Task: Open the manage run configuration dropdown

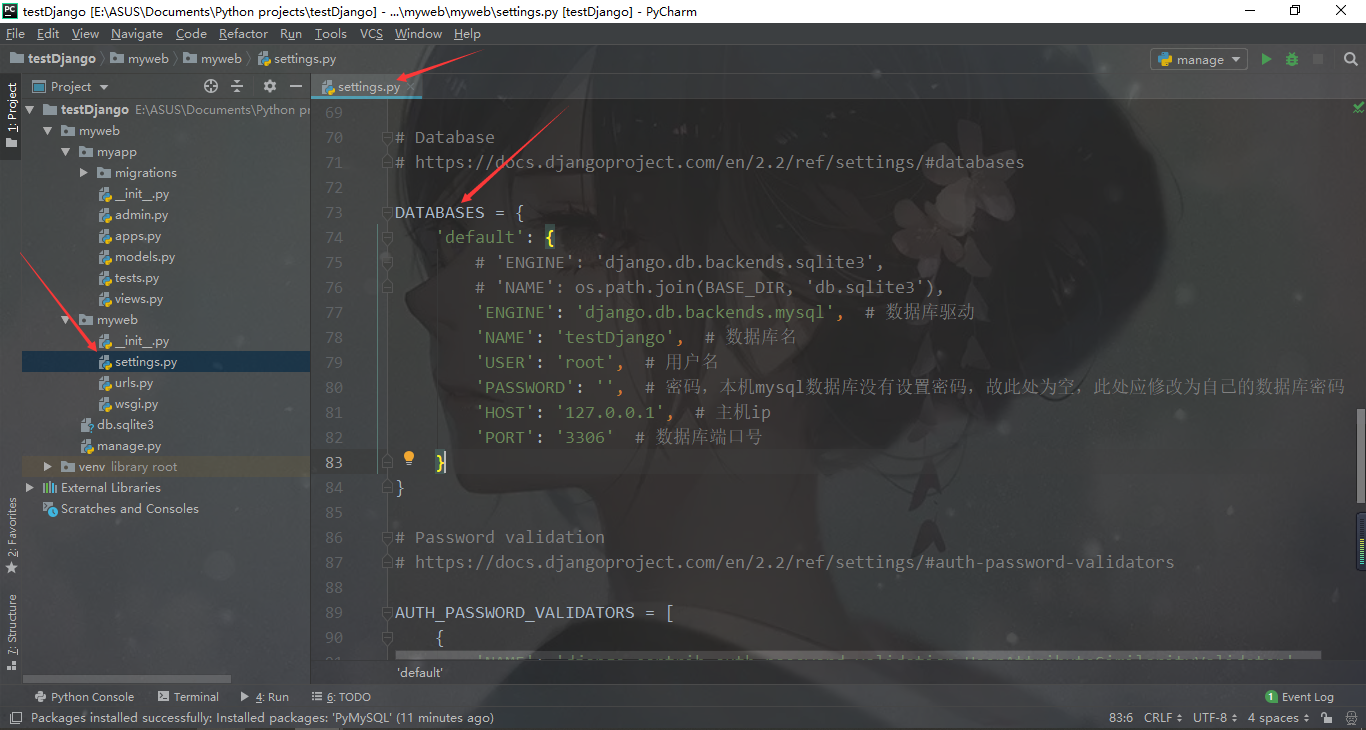Action: (x=1199, y=59)
